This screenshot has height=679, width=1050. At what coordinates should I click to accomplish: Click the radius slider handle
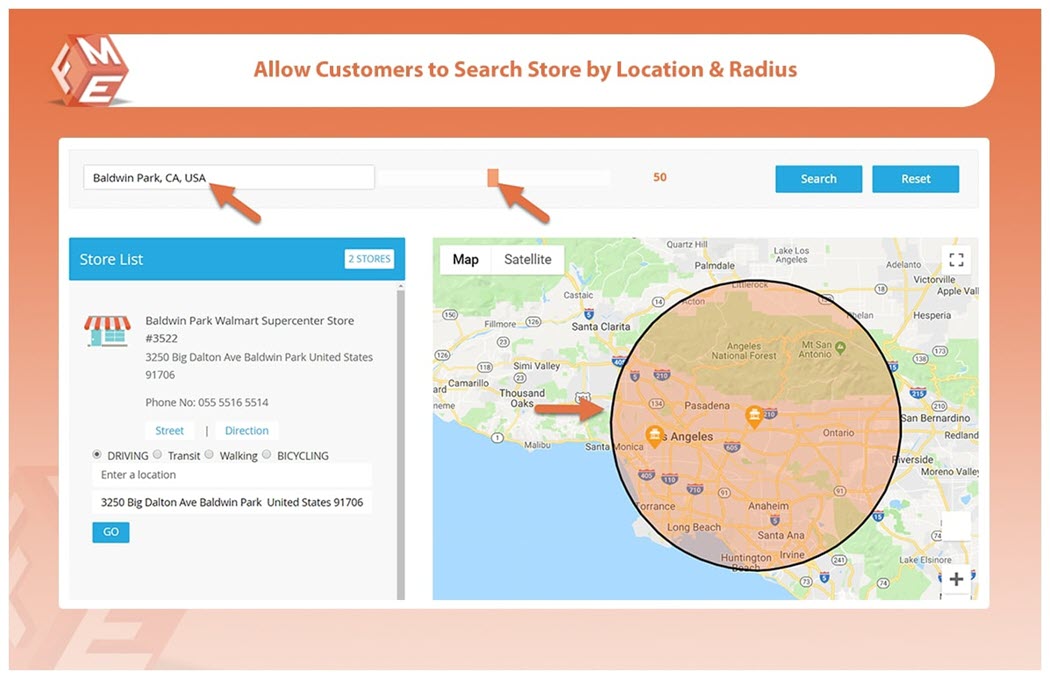(493, 177)
